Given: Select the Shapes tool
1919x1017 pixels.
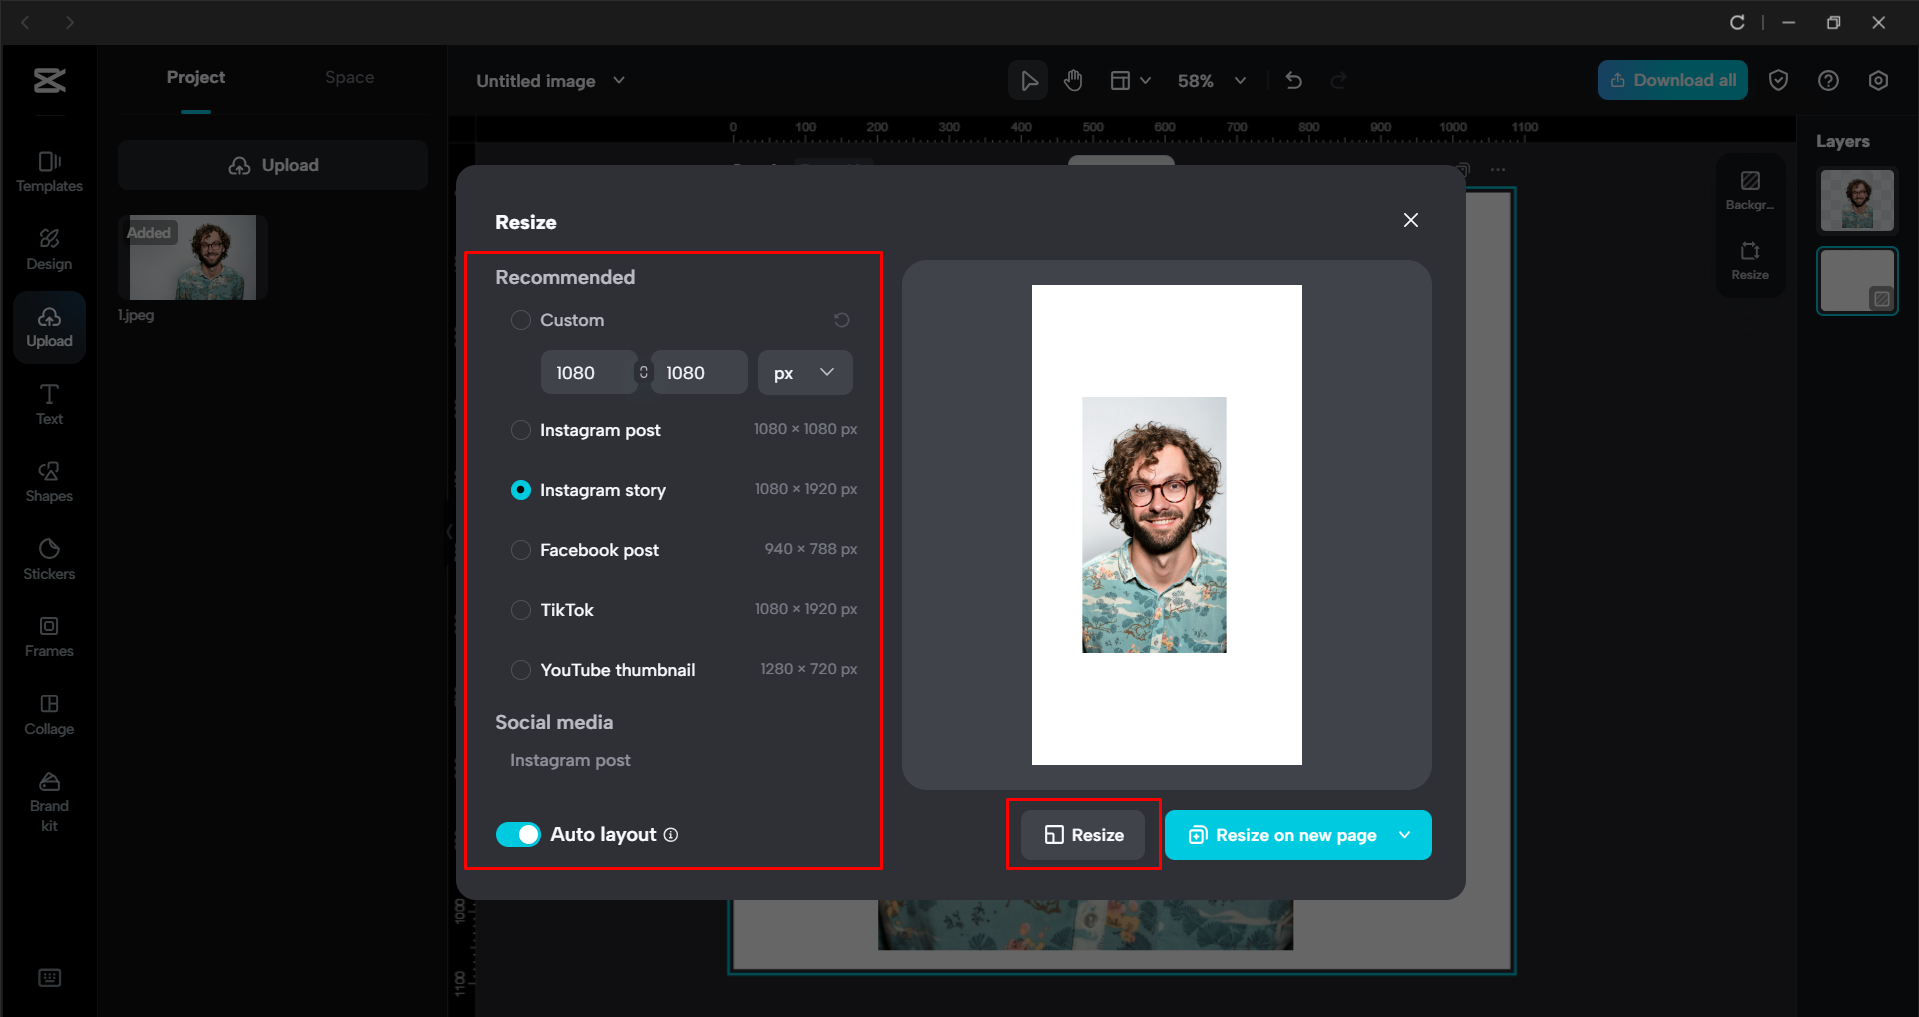Looking at the screenshot, I should [x=48, y=481].
